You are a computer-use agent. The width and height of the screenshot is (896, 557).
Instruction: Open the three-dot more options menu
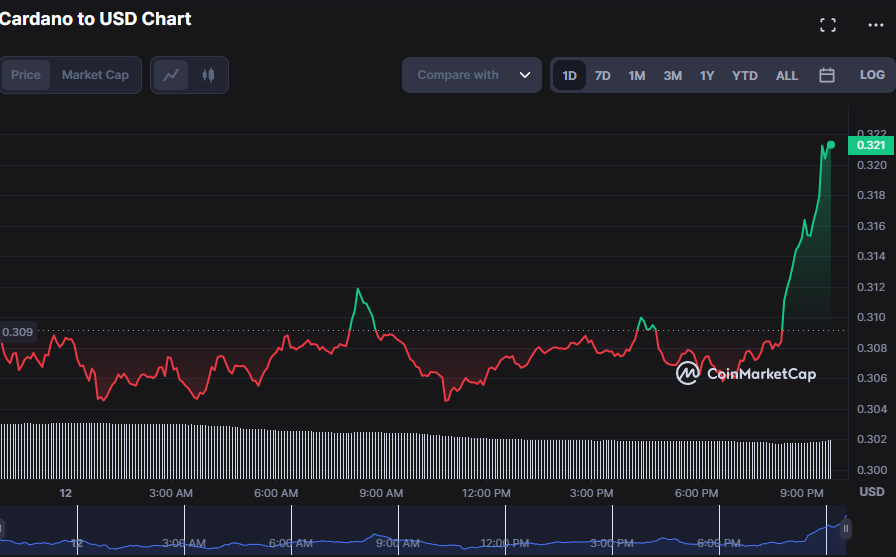click(x=875, y=25)
